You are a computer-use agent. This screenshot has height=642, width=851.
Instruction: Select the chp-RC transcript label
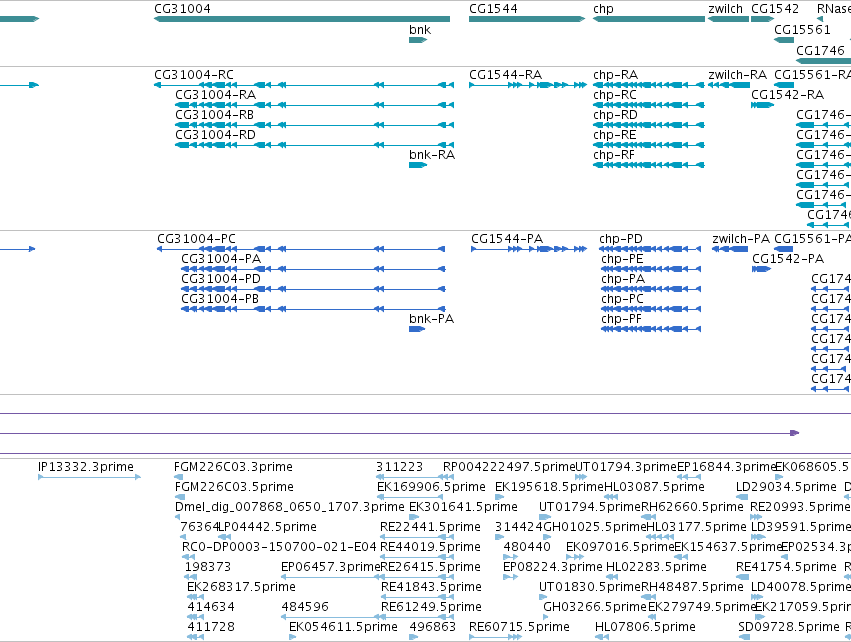pyautogui.click(x=615, y=94)
